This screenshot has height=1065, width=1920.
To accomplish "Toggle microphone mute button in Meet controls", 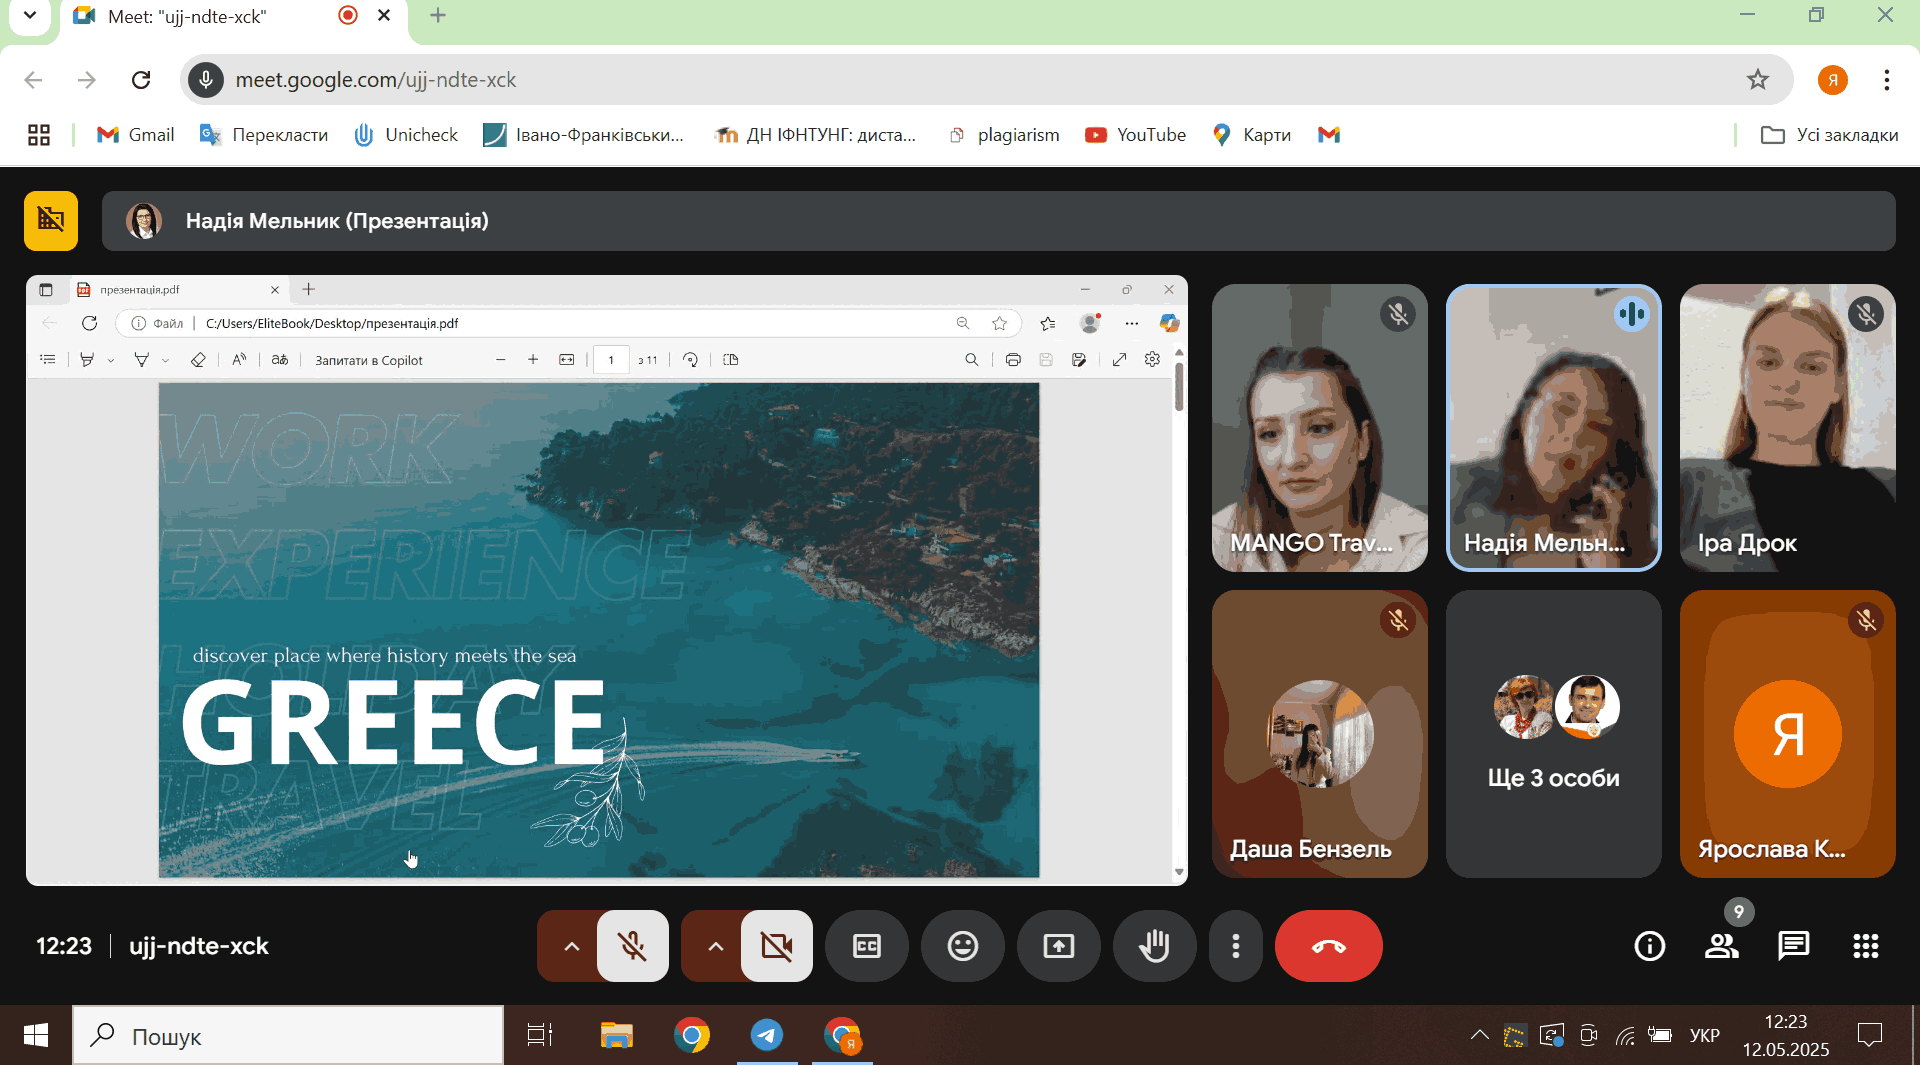I will (632, 946).
